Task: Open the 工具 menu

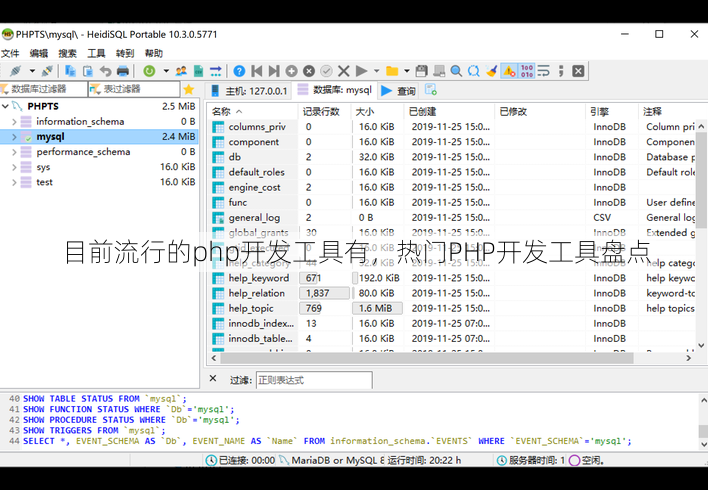Action: [96, 54]
